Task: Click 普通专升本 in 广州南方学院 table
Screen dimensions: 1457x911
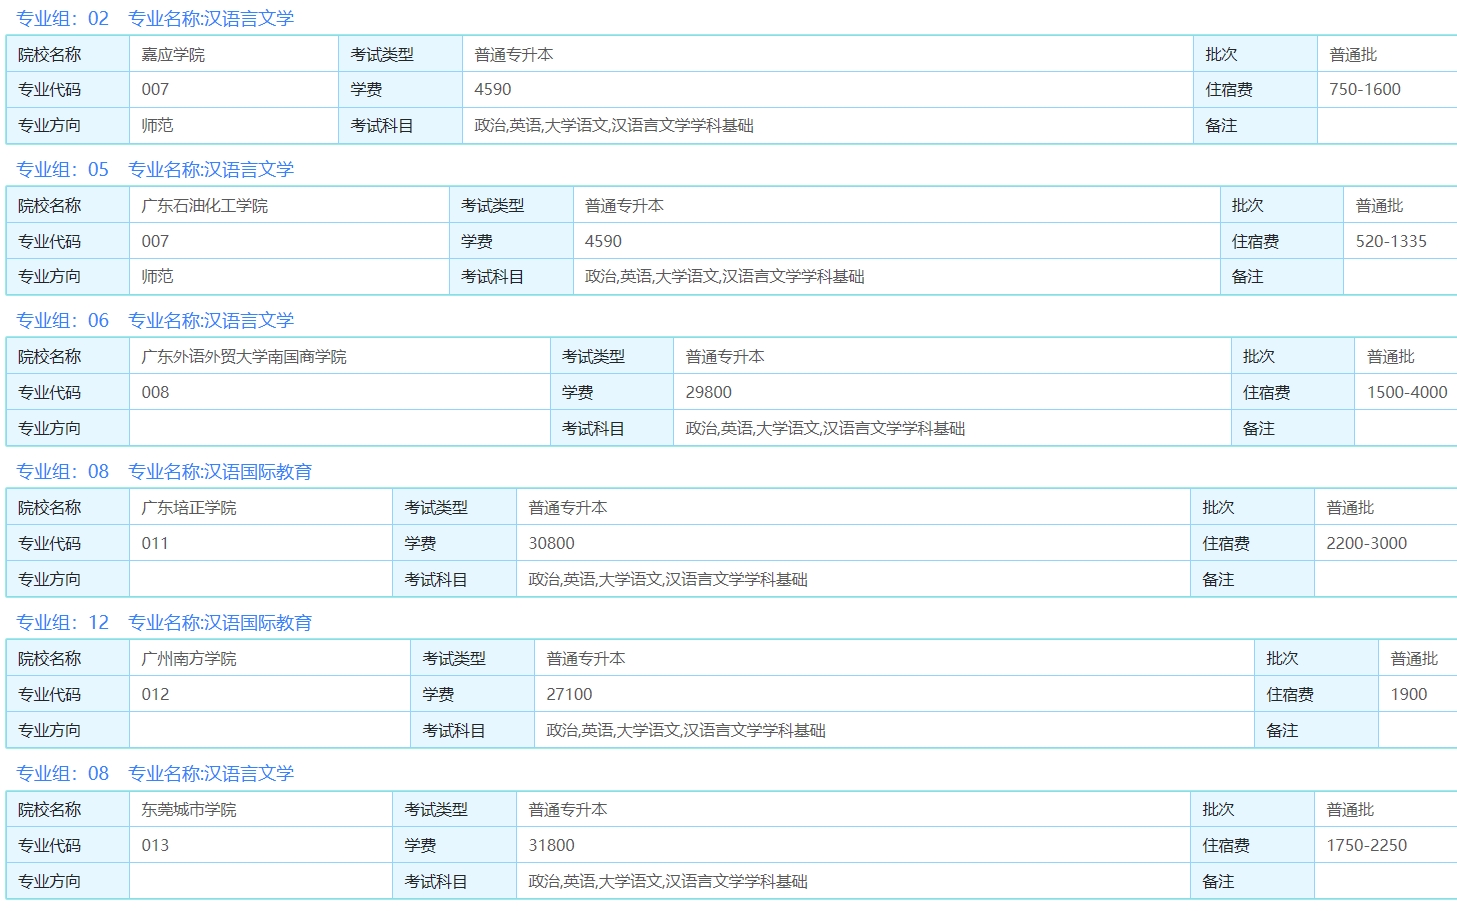Action: pyautogui.click(x=586, y=659)
